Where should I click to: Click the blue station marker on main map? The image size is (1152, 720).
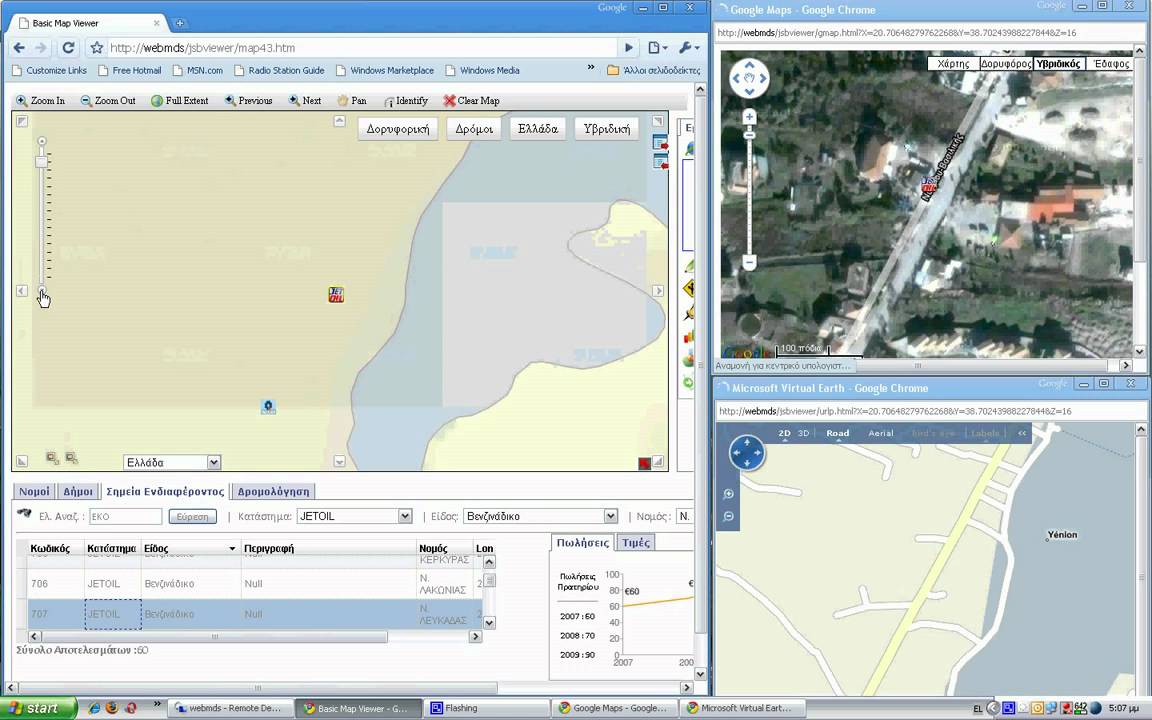click(x=268, y=406)
